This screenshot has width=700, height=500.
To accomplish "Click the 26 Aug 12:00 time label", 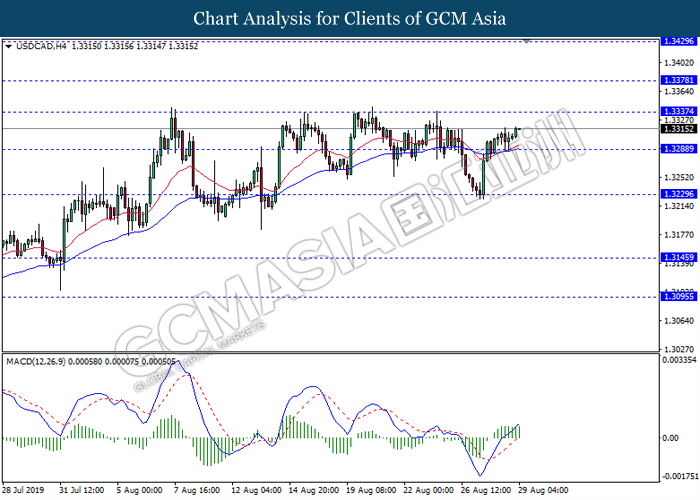I will 486,490.
